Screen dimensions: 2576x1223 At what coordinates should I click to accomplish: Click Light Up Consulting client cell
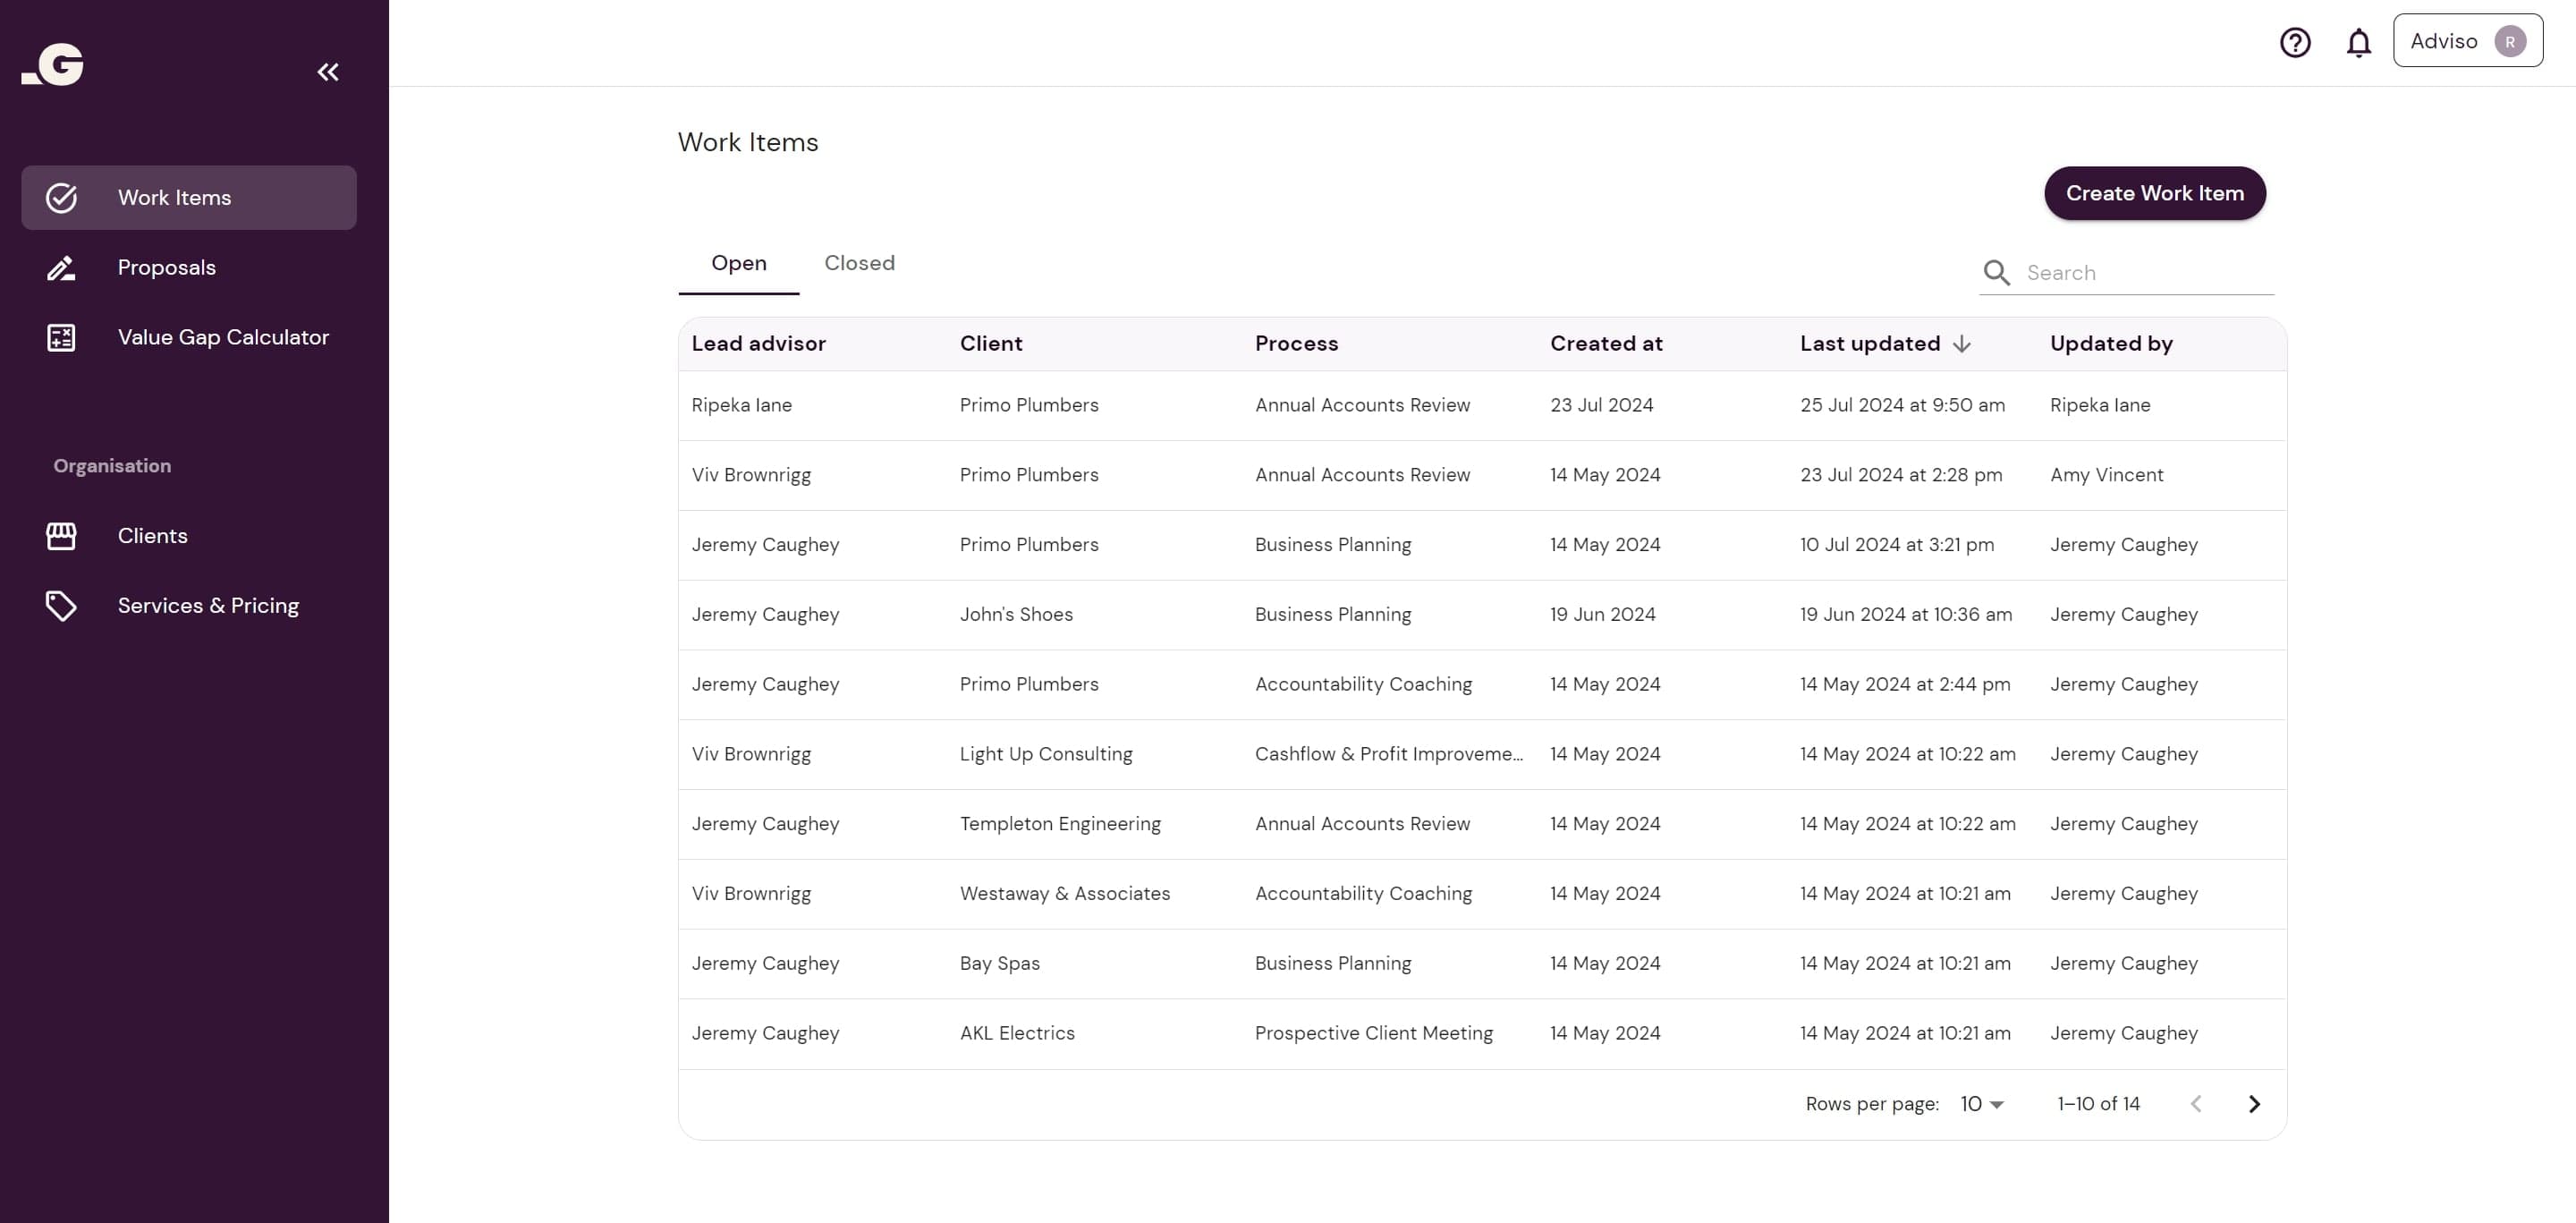click(1046, 754)
